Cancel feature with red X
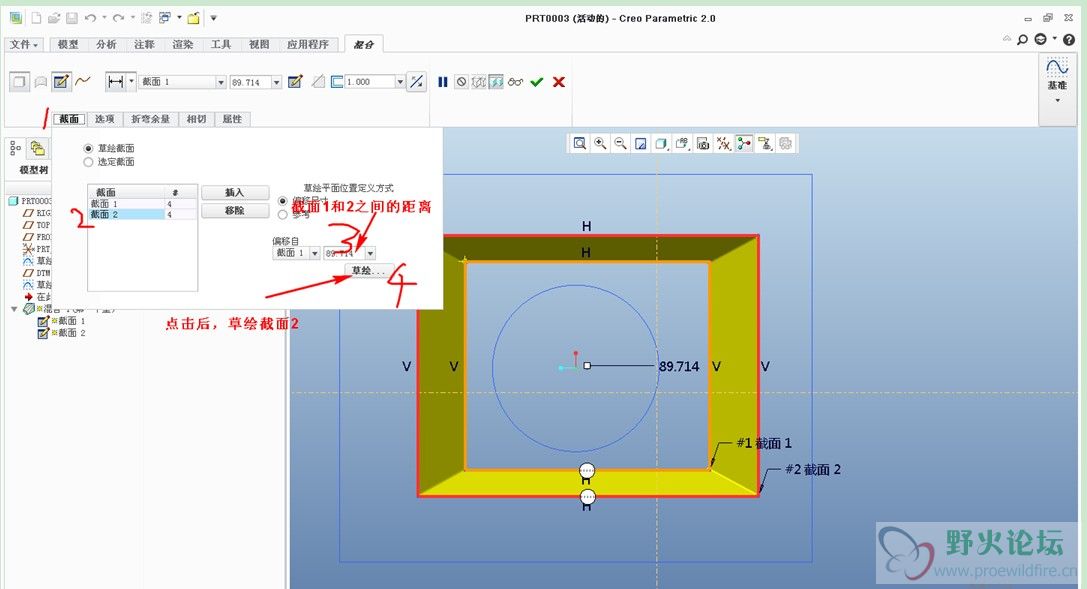The width and height of the screenshot is (1087, 589). pyautogui.click(x=559, y=82)
